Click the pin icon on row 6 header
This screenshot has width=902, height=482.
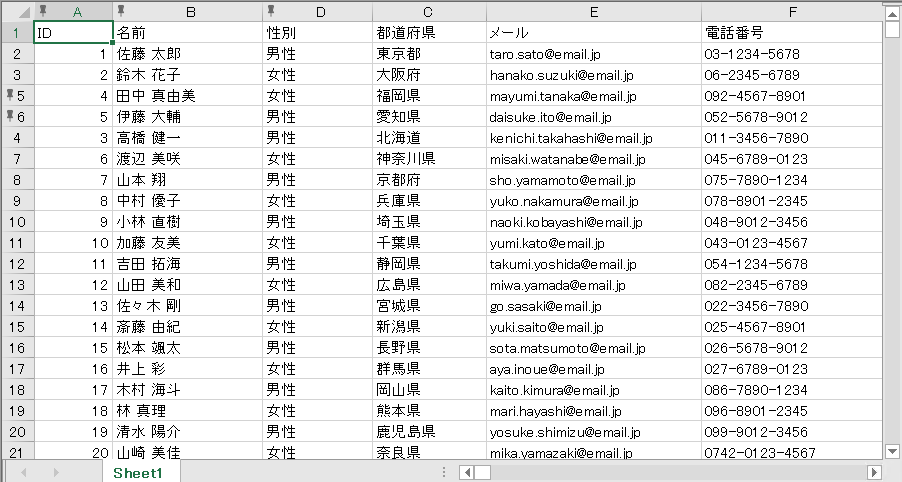point(10,116)
